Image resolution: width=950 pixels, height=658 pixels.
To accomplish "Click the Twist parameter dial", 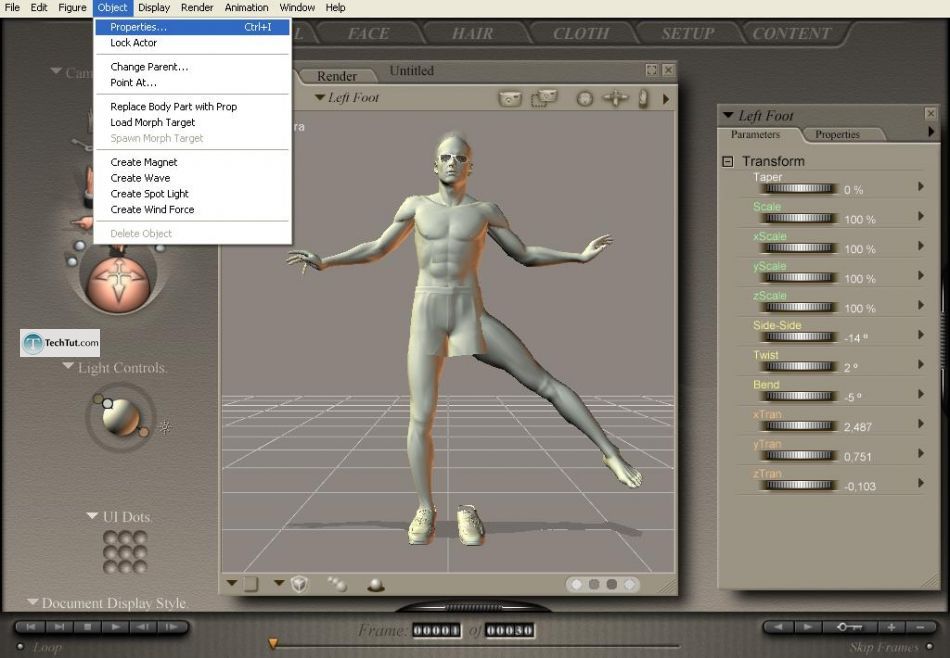I will (799, 367).
